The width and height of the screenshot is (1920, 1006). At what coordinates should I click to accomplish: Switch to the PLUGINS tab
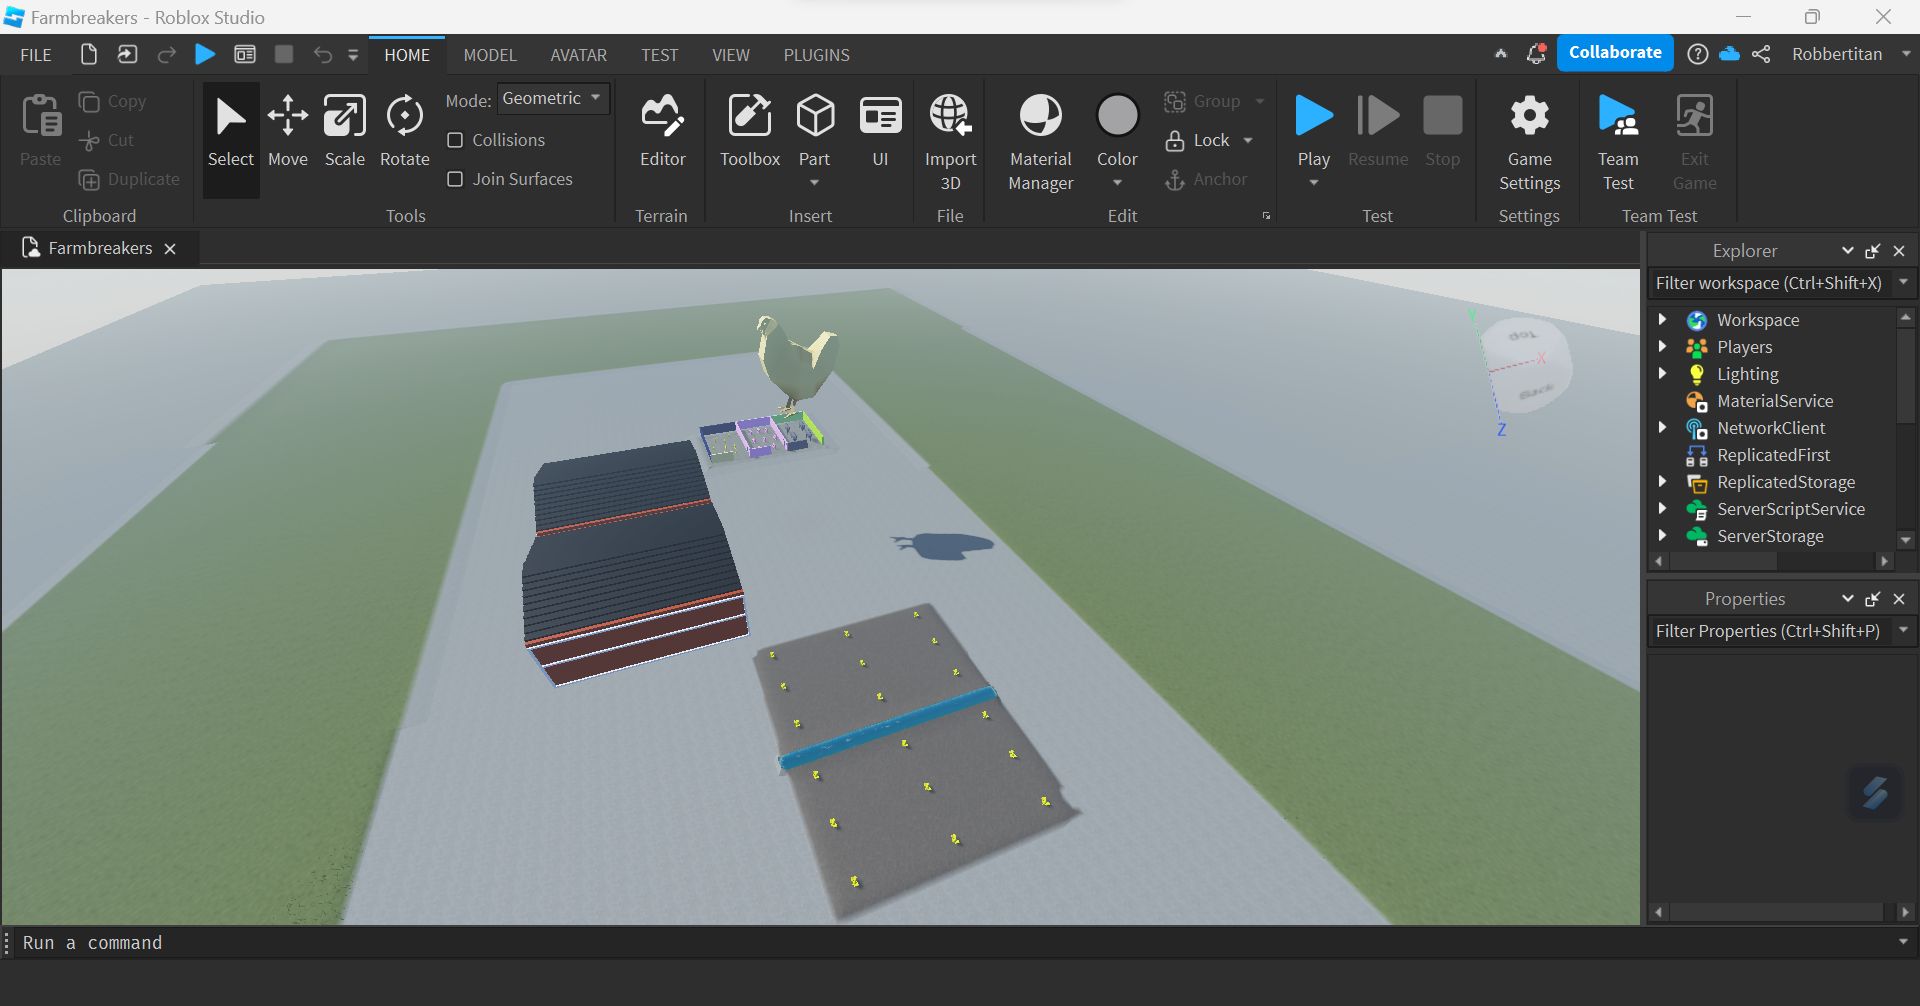coord(817,55)
